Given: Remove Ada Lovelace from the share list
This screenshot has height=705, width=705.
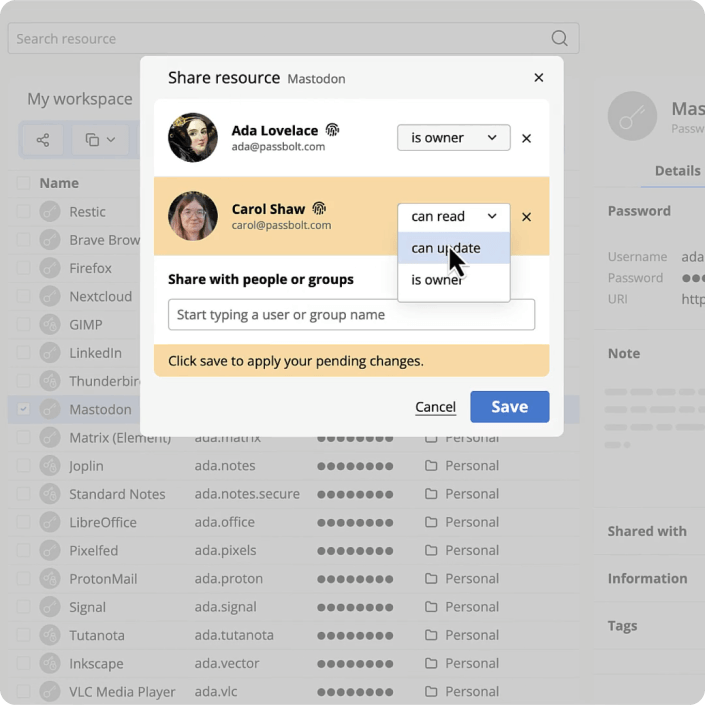Looking at the screenshot, I should 526,138.
